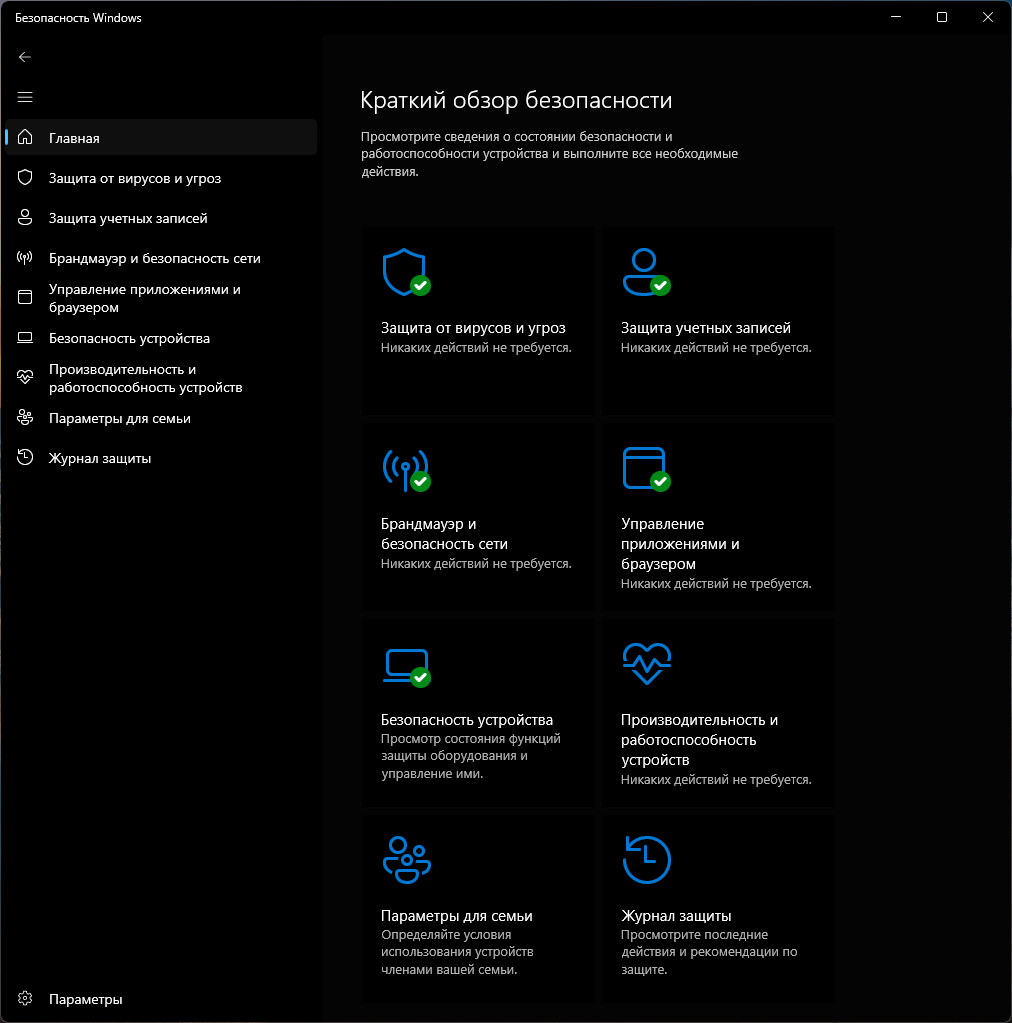This screenshot has height=1023, width=1012.
Task: Click the large laptop device security icon
Action: point(406,666)
